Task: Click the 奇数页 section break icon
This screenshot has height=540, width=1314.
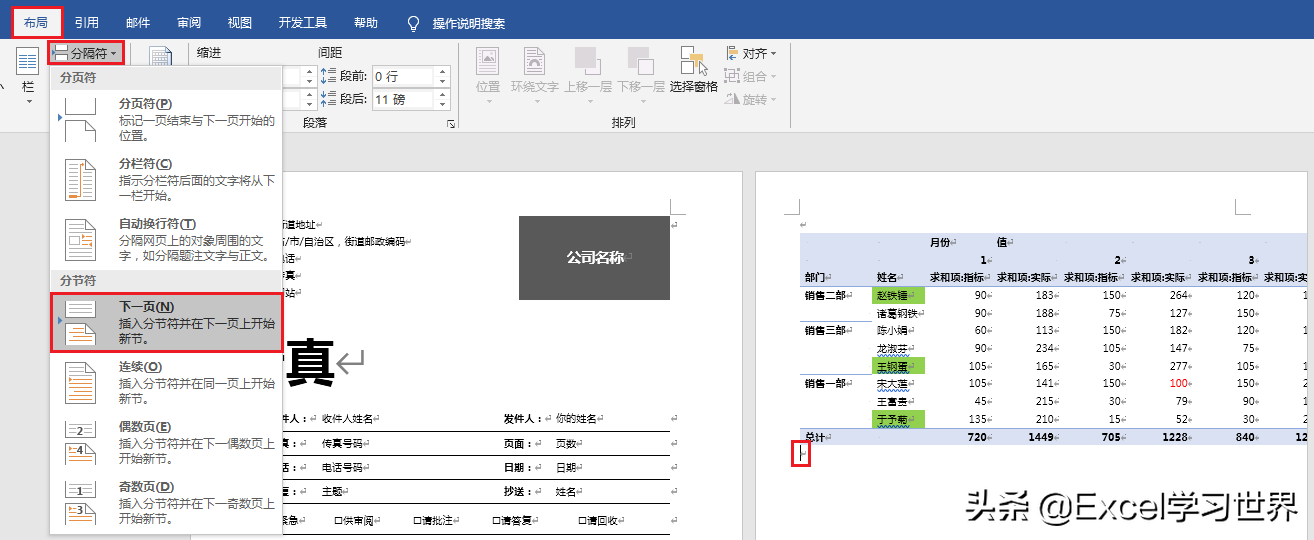Action: coord(80,503)
